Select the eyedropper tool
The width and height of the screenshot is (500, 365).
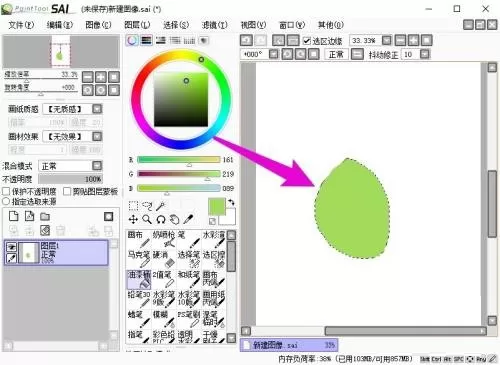click(188, 219)
